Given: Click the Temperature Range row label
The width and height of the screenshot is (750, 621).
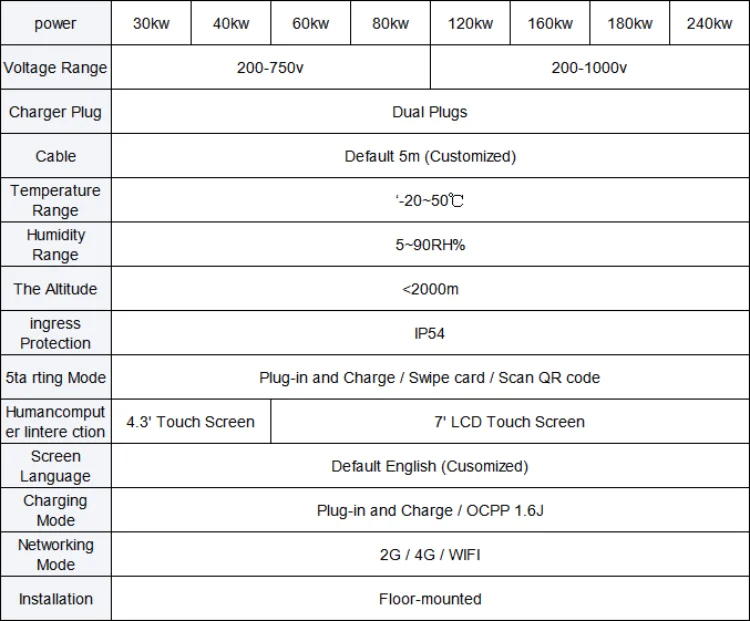Looking at the screenshot, I should [55, 200].
